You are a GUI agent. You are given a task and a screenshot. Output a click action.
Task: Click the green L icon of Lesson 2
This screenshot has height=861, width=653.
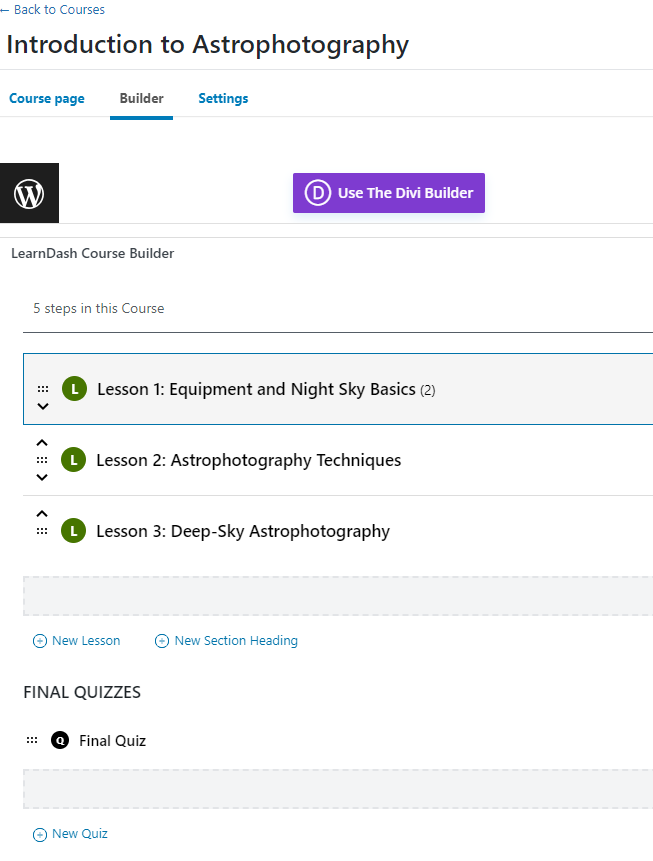click(x=74, y=460)
